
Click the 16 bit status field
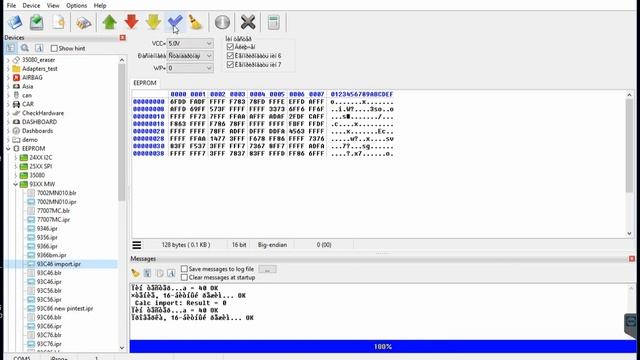pyautogui.click(x=239, y=245)
